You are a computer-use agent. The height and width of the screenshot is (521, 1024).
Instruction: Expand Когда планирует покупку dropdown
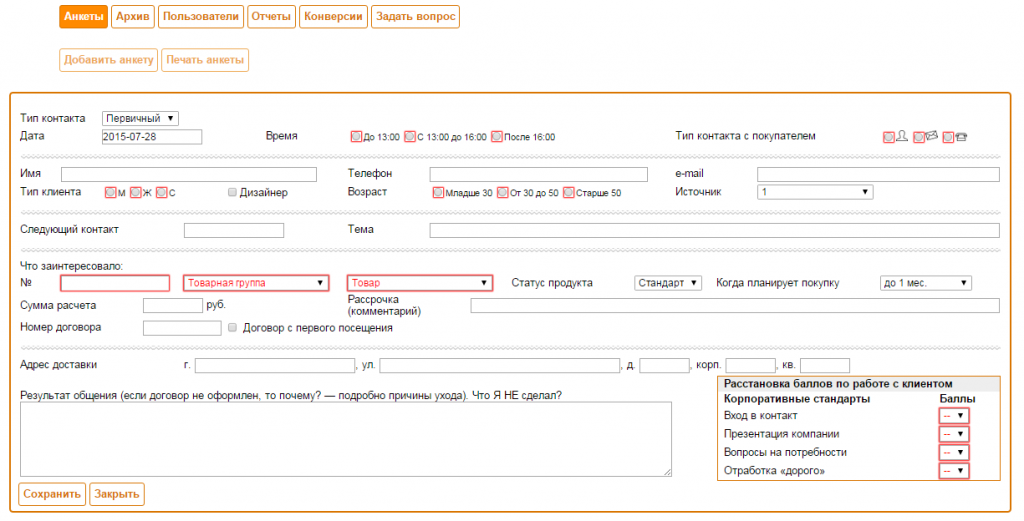[925, 283]
